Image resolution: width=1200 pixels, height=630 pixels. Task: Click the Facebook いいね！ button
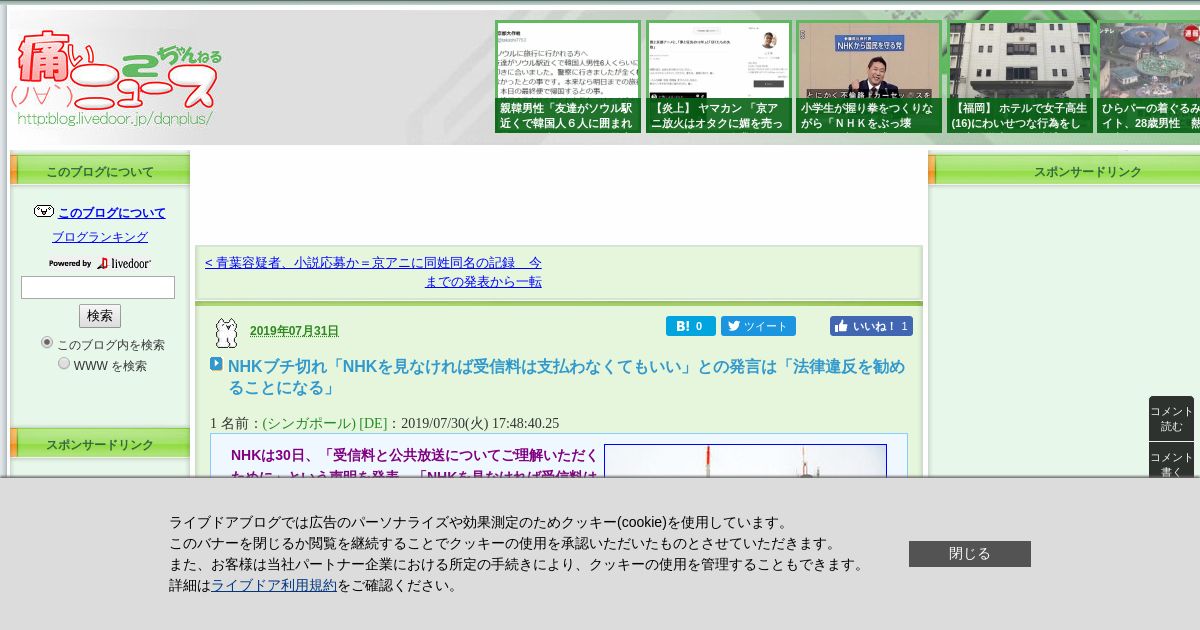[x=871, y=326]
